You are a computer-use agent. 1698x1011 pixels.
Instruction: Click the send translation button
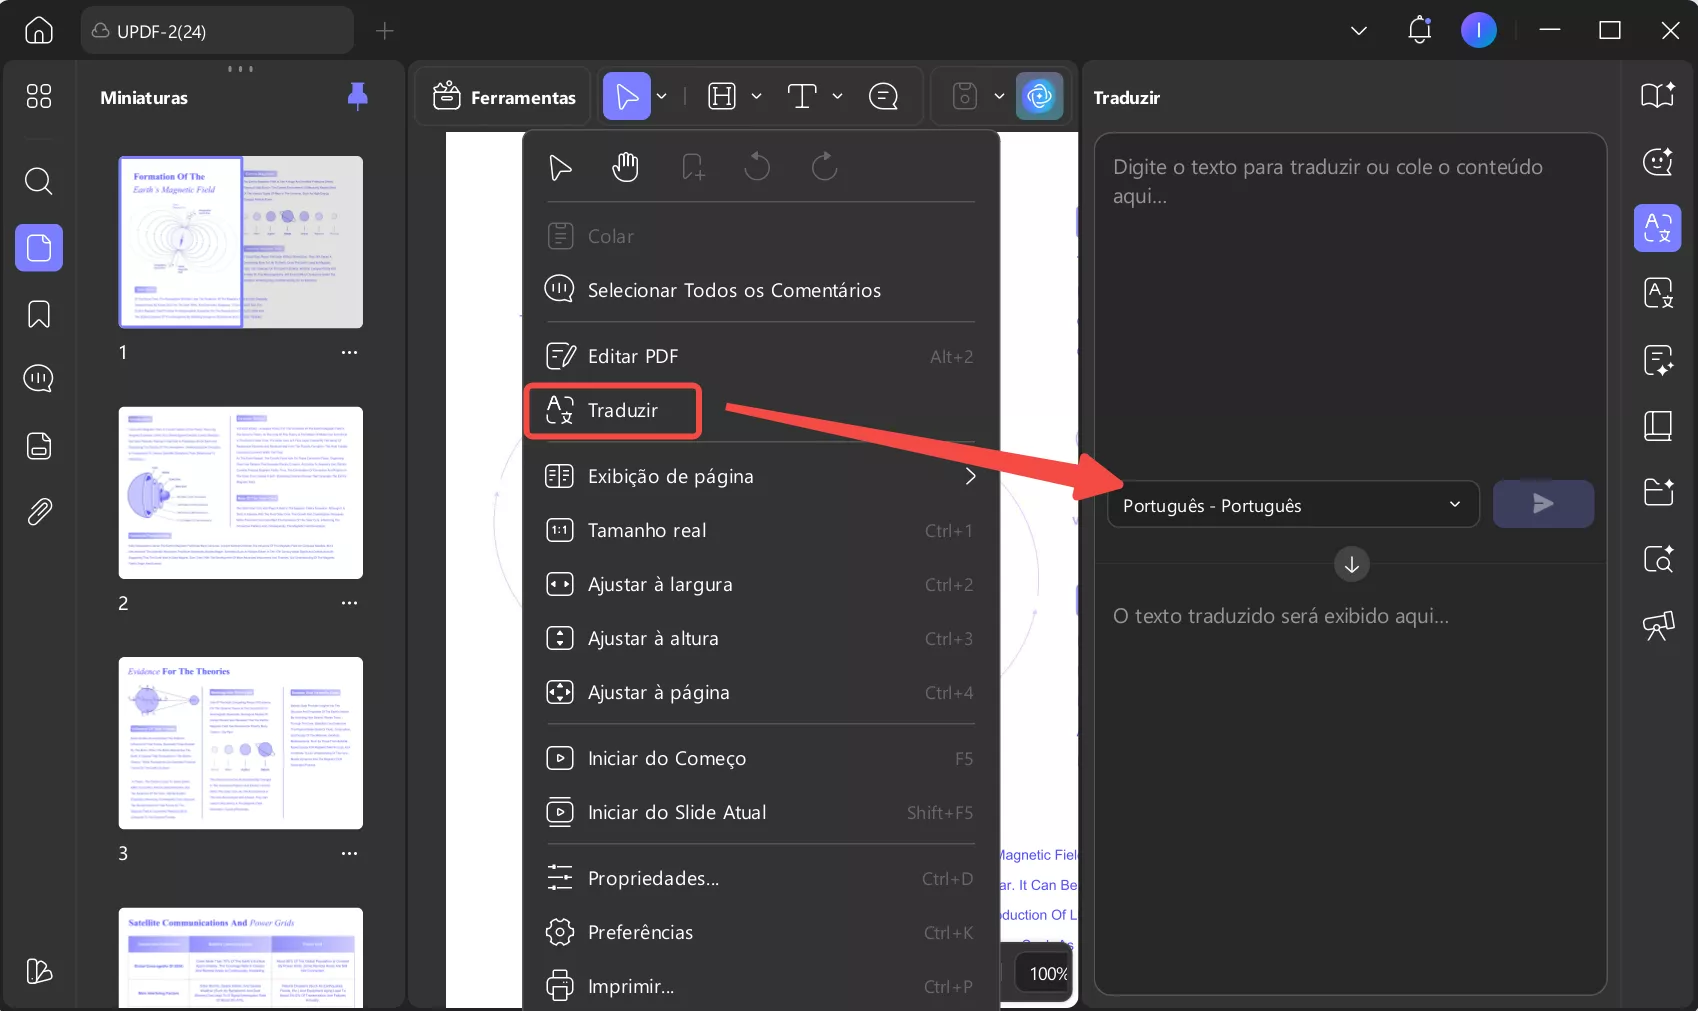point(1543,504)
